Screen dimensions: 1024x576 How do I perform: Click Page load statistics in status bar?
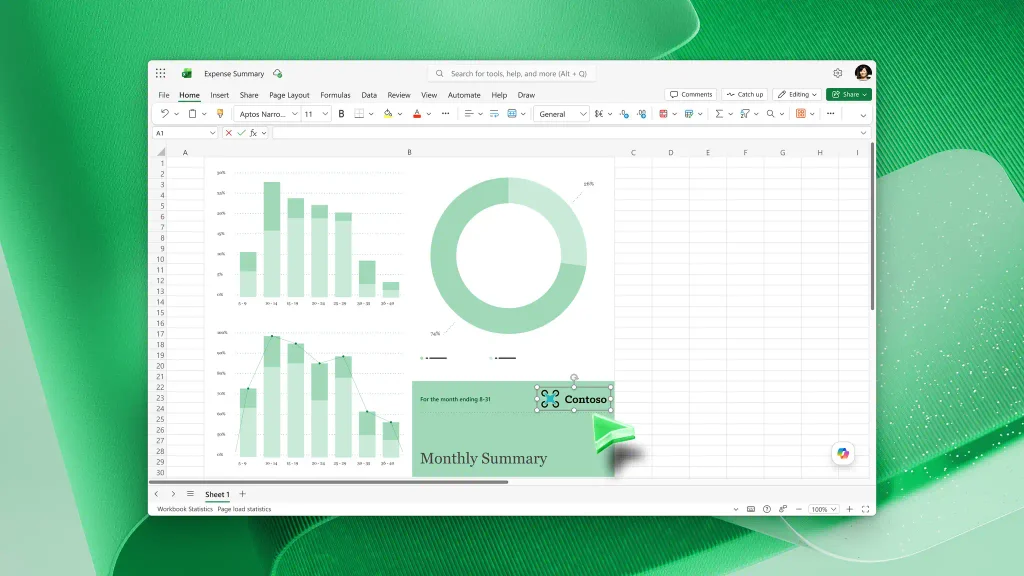click(244, 509)
